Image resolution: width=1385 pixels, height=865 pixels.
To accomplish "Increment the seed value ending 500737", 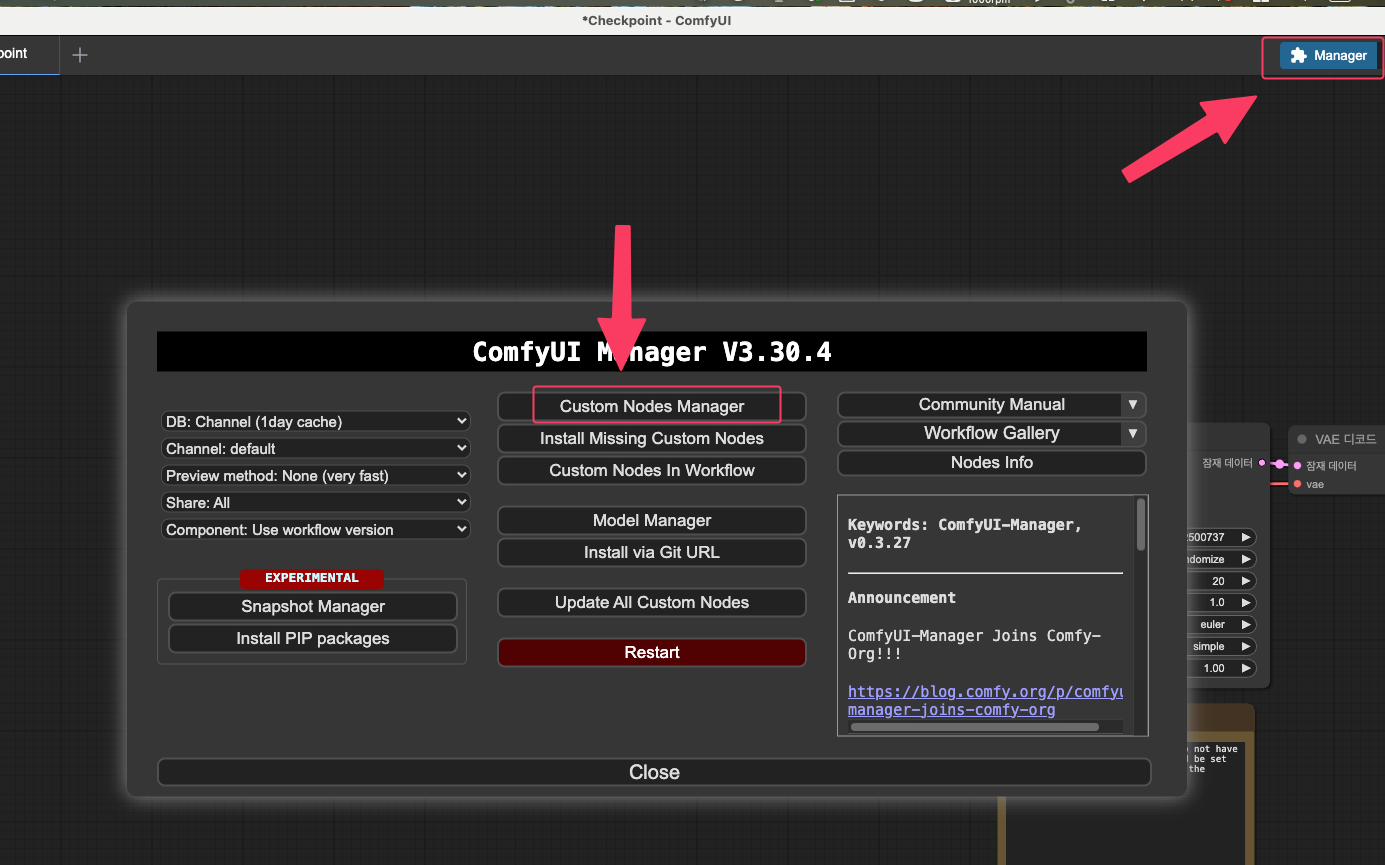I will [x=1245, y=538].
